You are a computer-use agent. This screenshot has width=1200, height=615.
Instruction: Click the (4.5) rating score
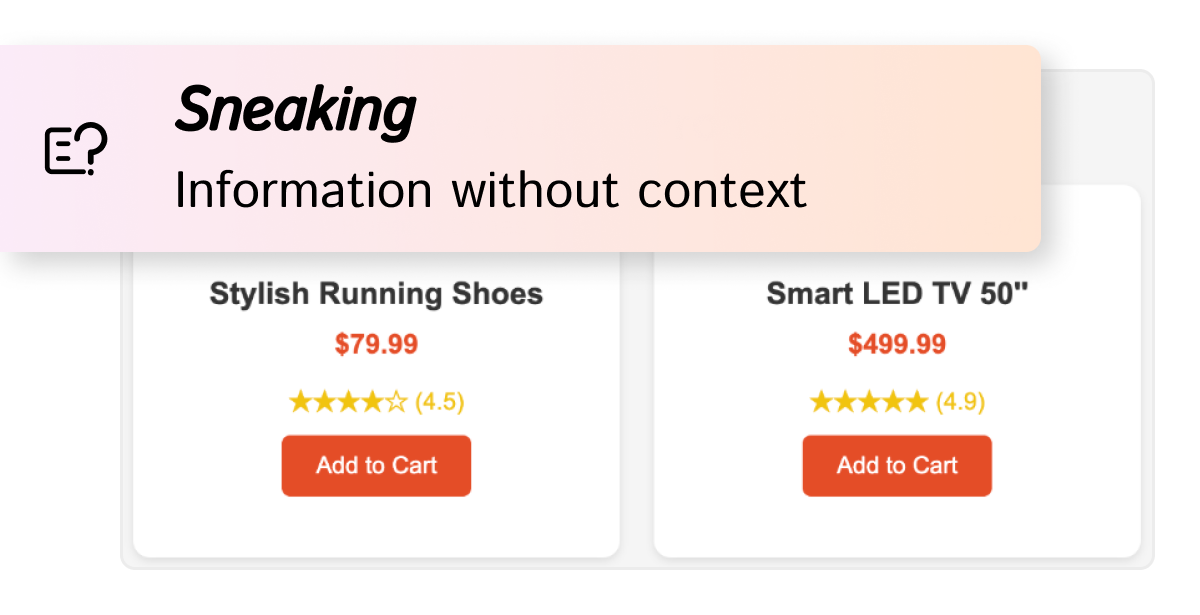point(440,403)
